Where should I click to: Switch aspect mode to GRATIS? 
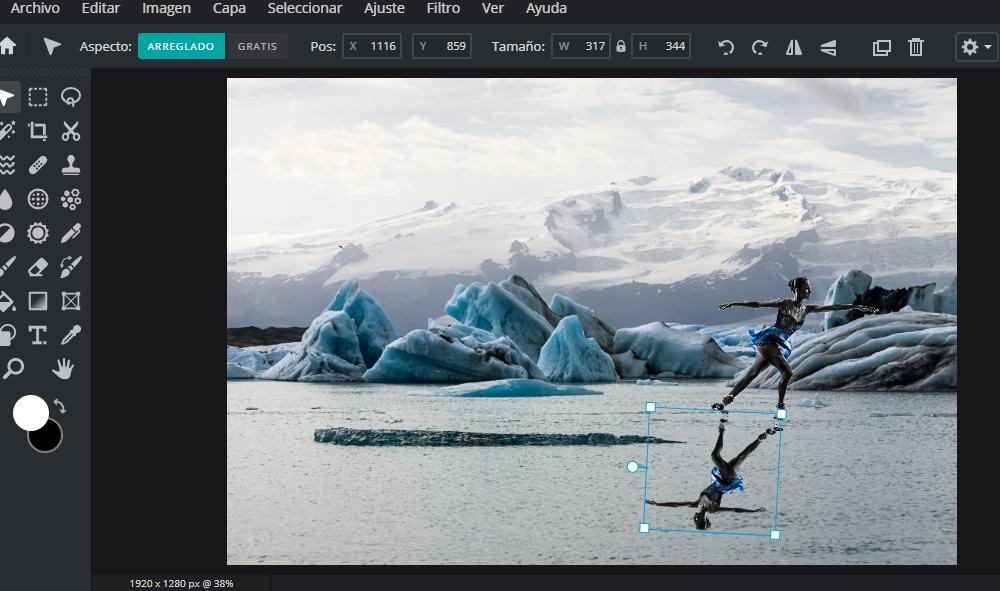[x=257, y=47]
